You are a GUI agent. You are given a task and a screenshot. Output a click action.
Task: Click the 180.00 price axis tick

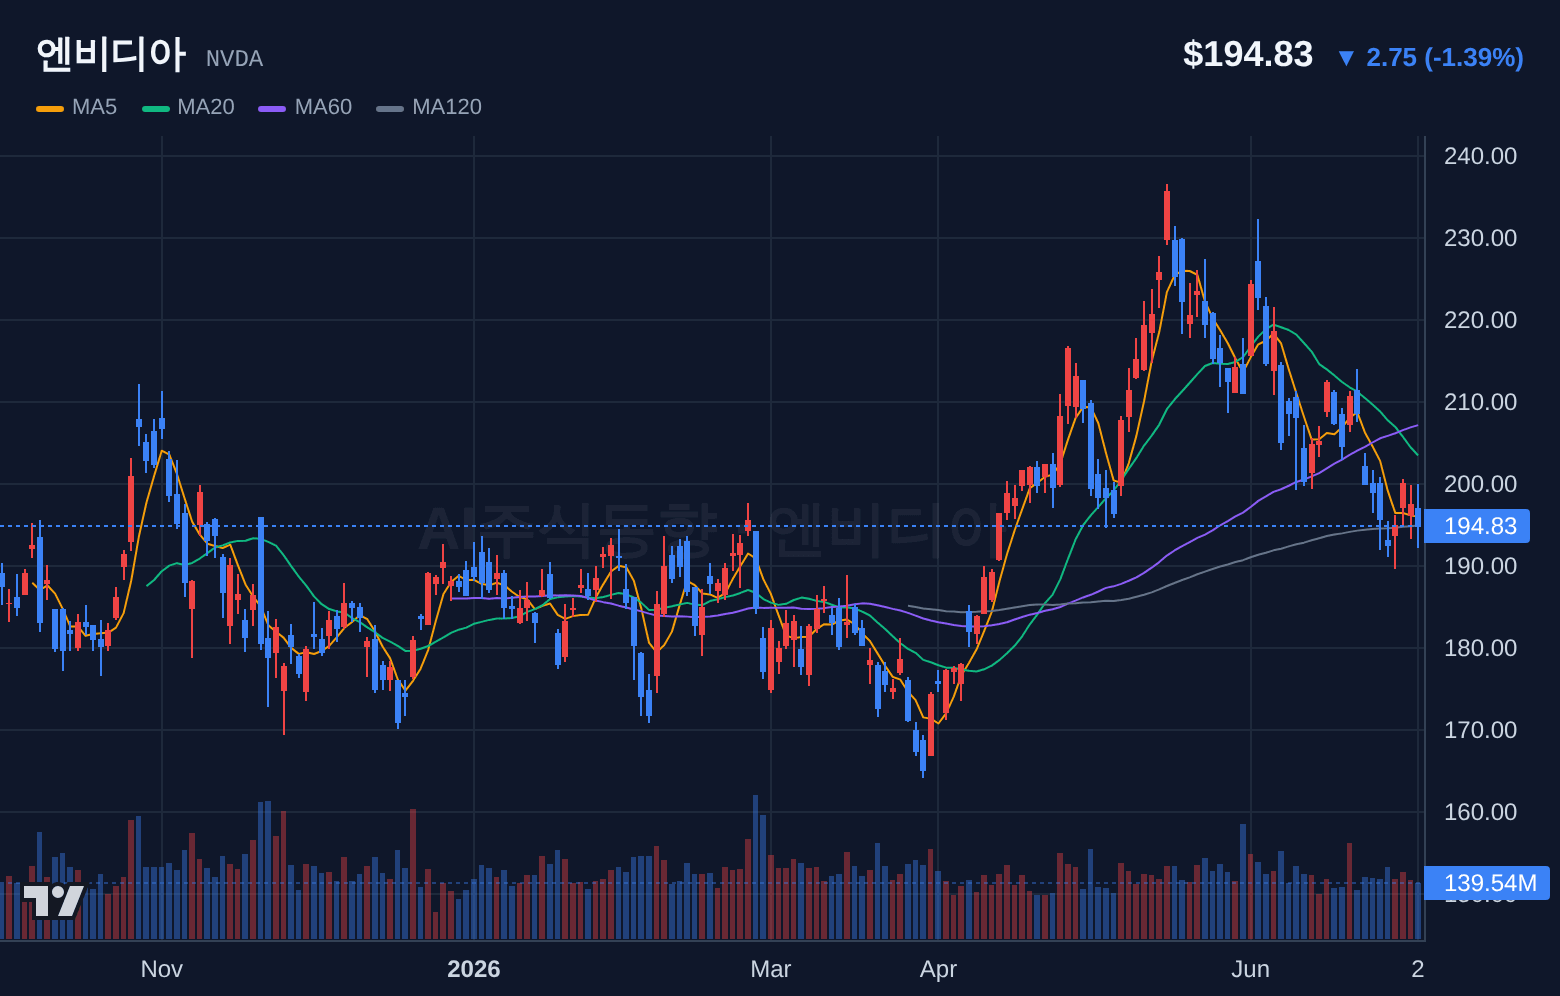1480,648
